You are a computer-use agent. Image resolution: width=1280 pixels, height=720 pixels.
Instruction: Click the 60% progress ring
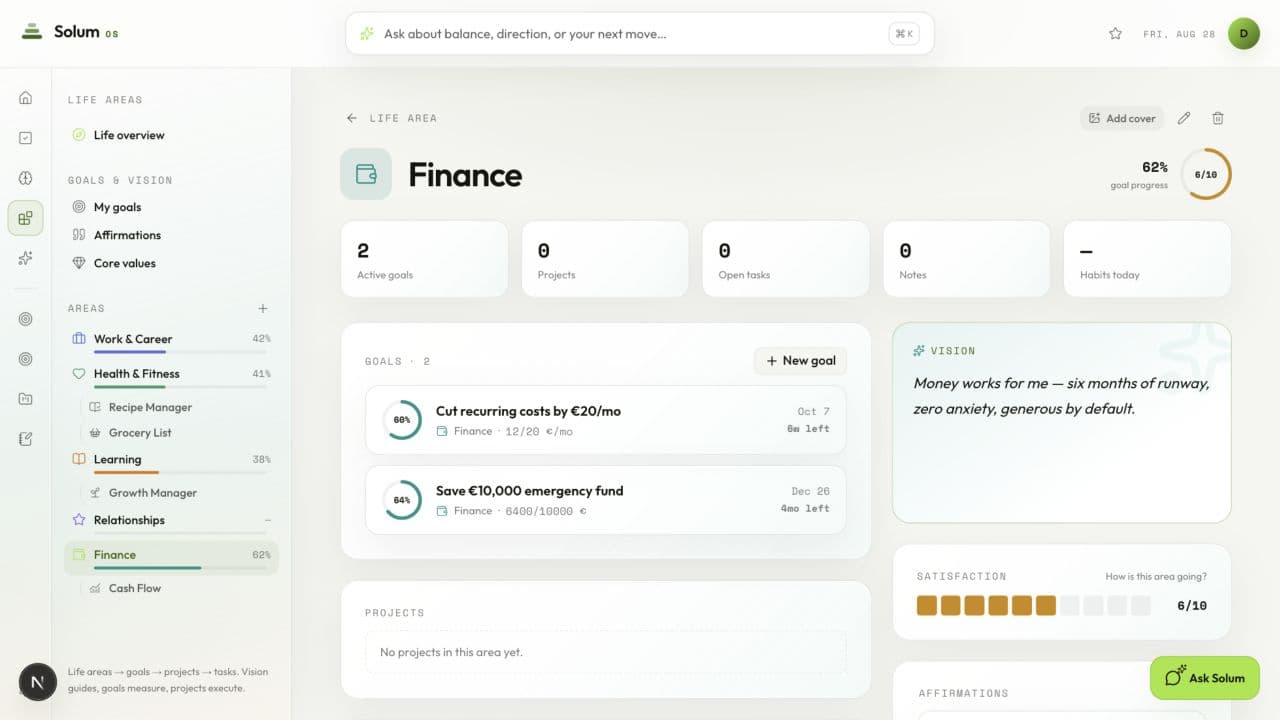pos(402,420)
